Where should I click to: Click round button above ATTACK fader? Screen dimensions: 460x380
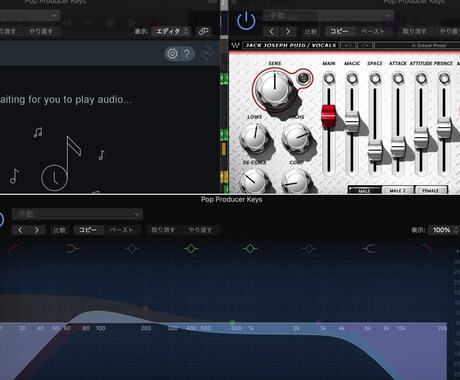398,78
